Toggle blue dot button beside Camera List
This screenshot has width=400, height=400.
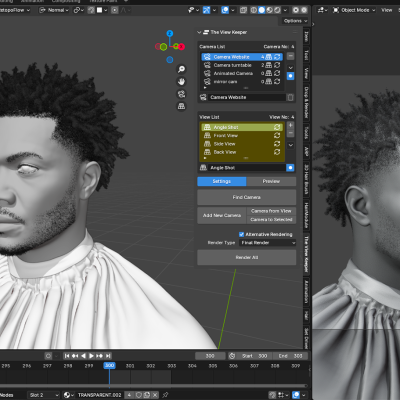tap(291, 76)
